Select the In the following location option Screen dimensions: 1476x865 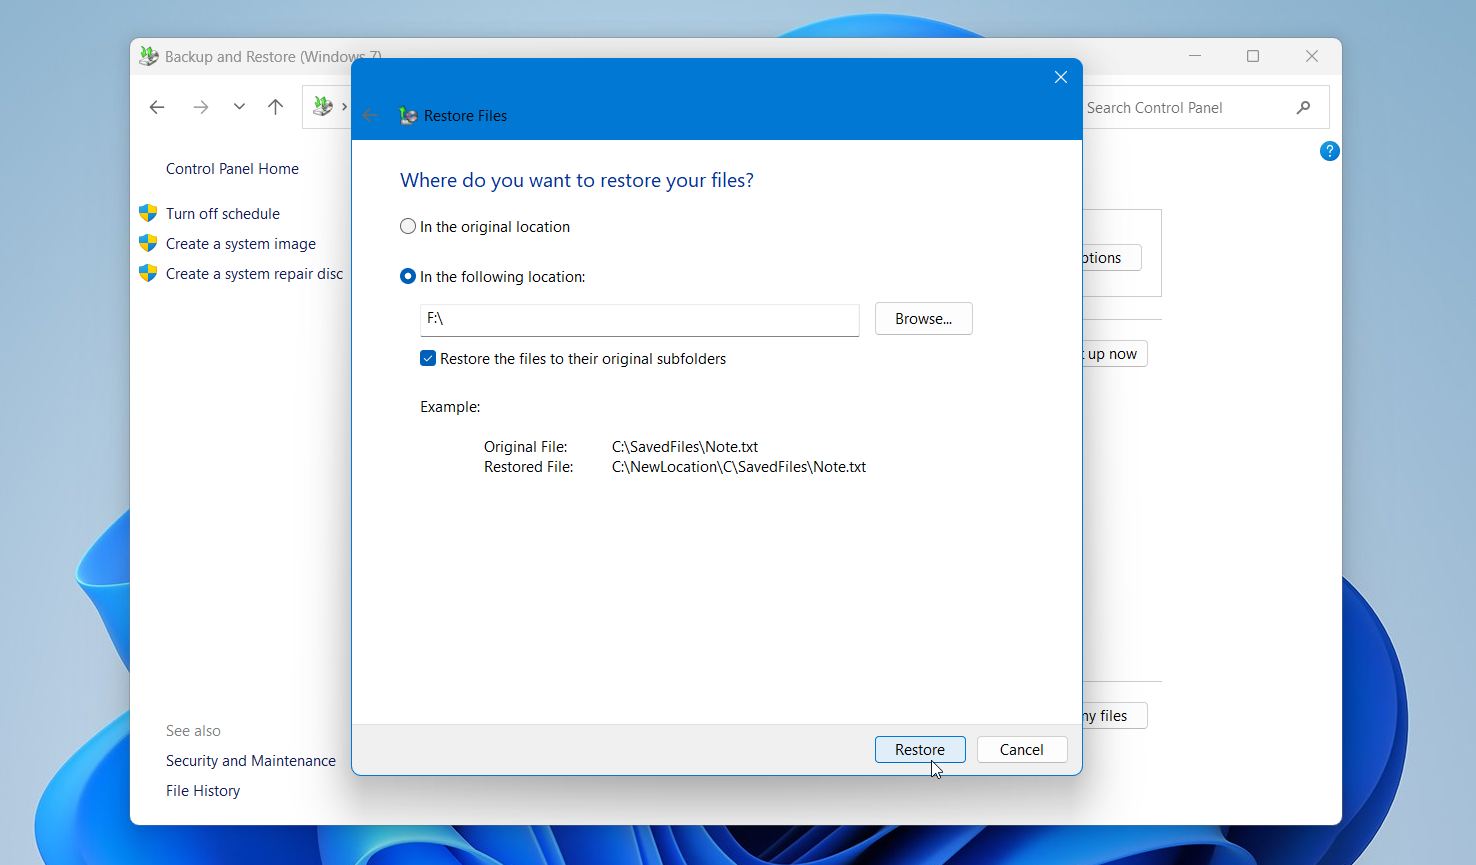click(407, 276)
